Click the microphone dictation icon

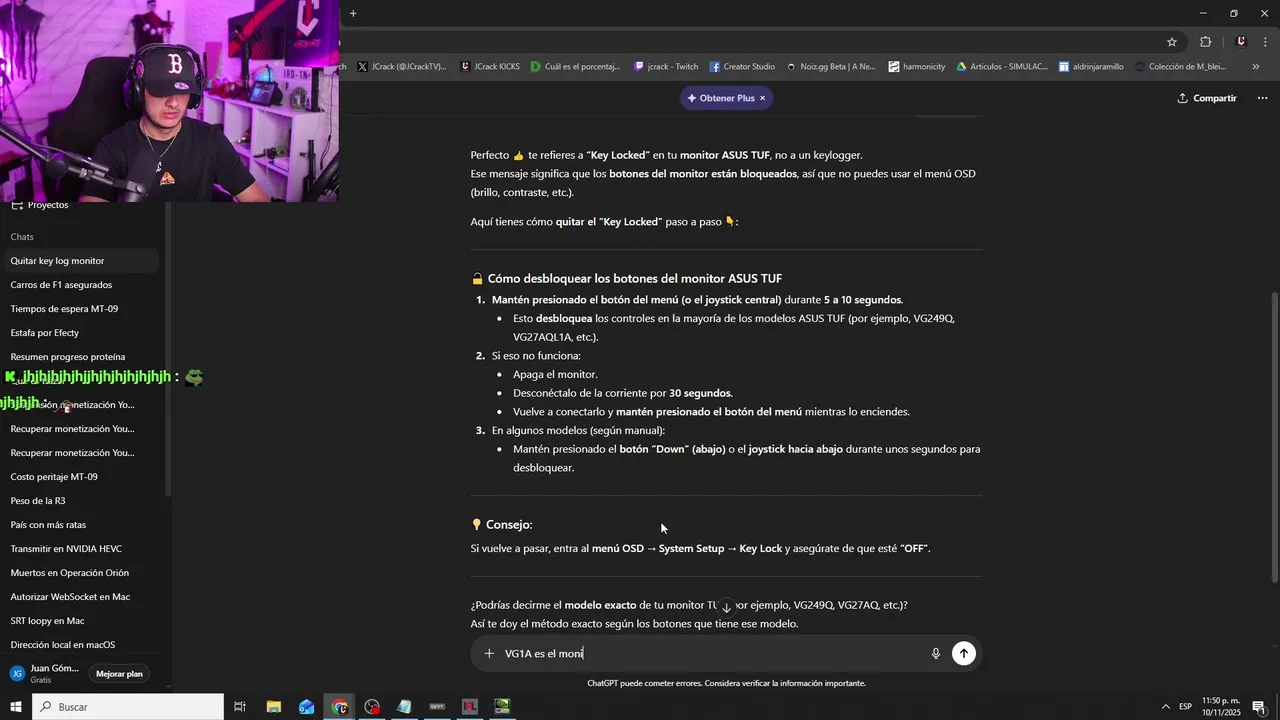tap(936, 654)
